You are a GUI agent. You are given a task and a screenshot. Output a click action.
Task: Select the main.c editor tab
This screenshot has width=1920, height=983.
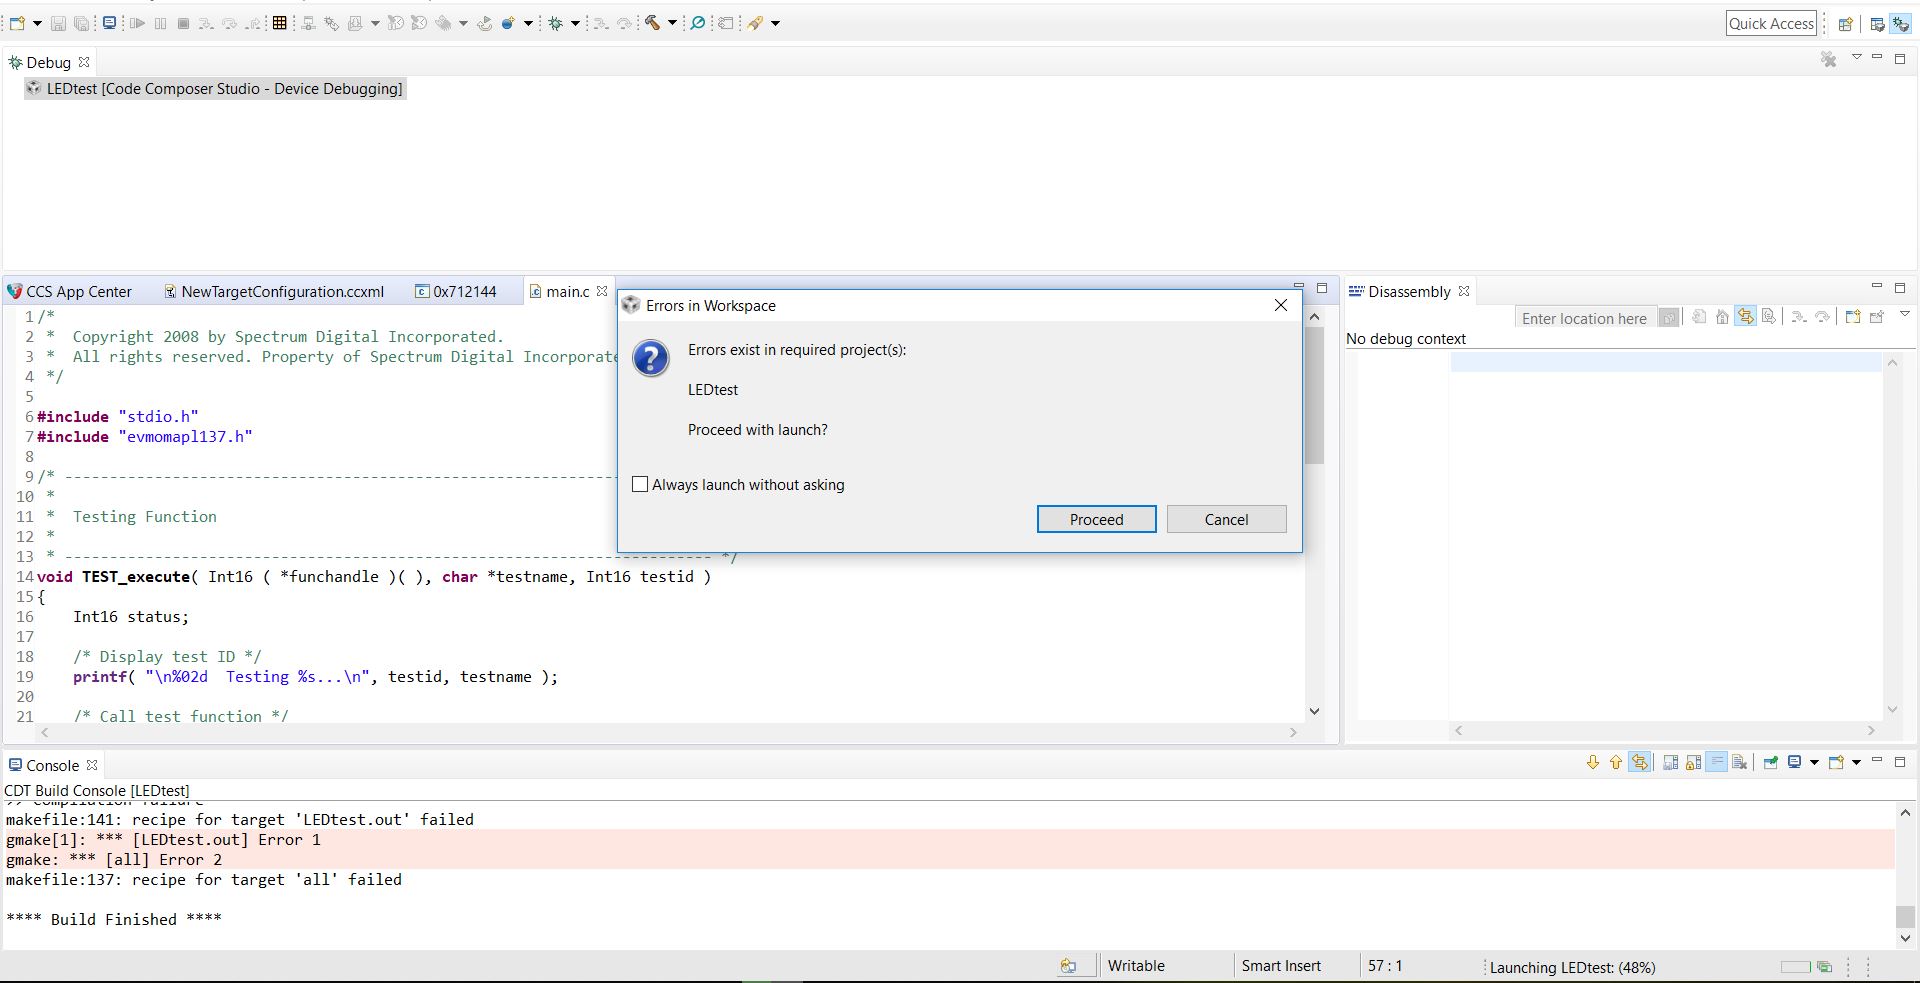(x=567, y=291)
